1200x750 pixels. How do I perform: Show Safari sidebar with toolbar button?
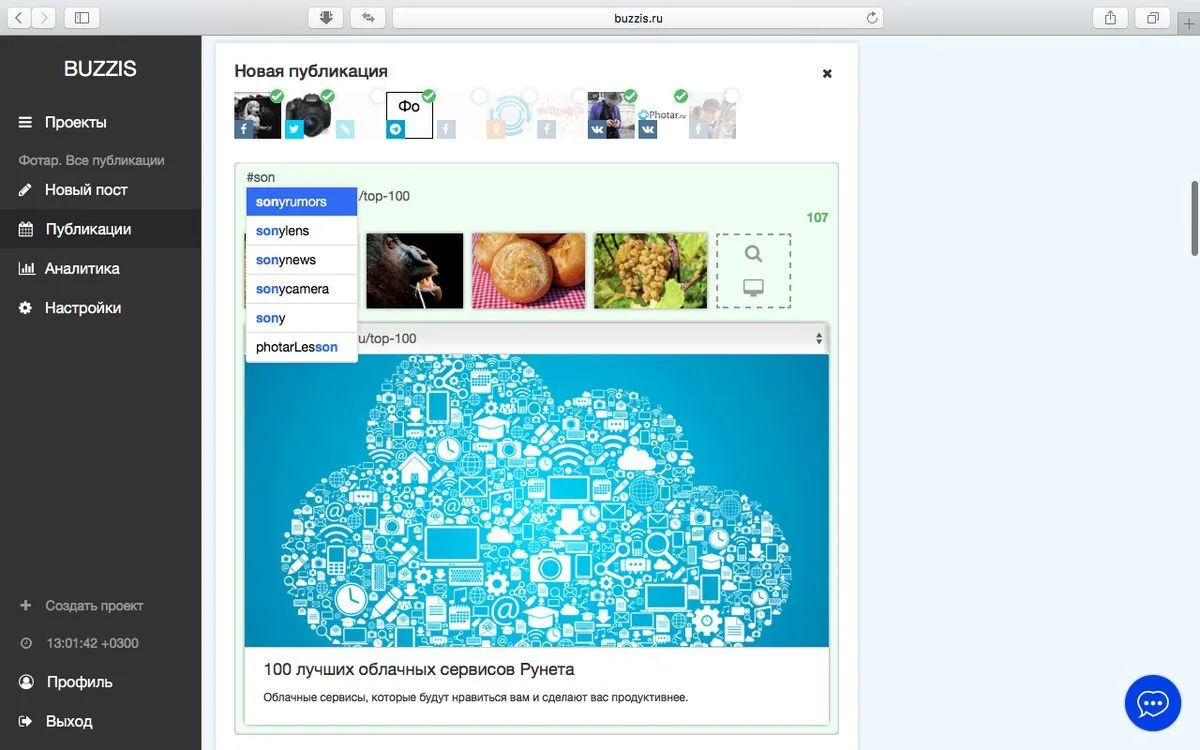(x=82, y=17)
